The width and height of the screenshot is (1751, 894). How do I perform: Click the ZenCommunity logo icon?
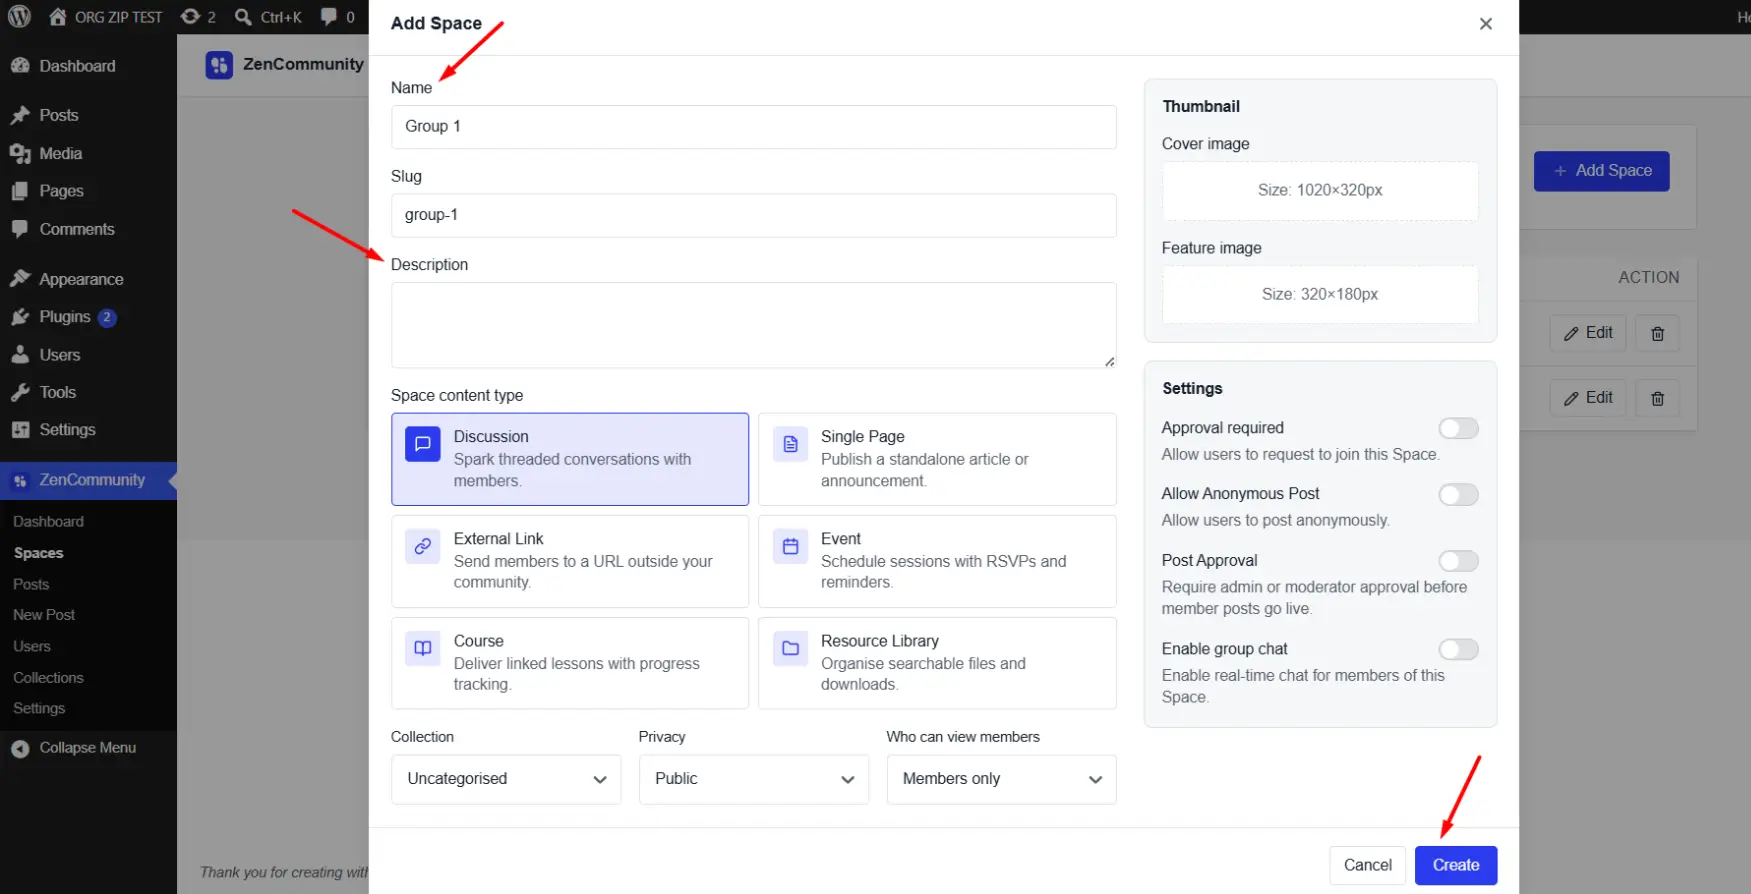tap(219, 65)
